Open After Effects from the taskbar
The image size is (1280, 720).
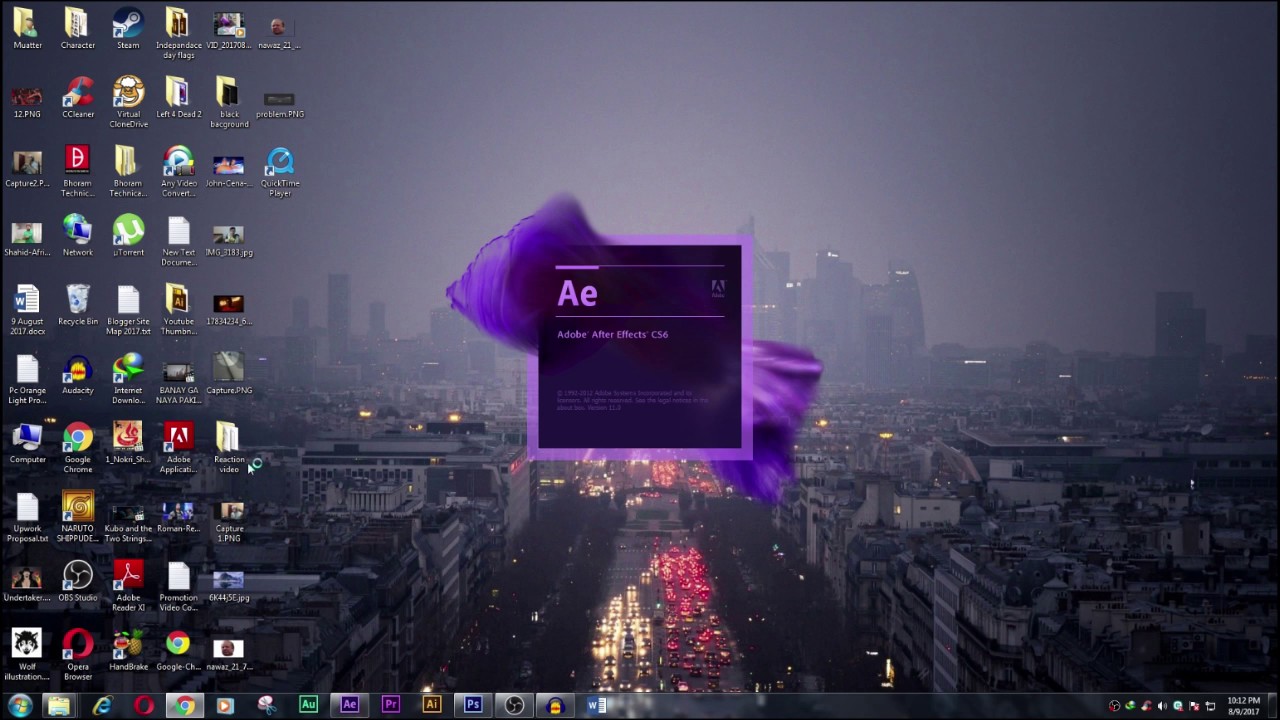(x=349, y=705)
